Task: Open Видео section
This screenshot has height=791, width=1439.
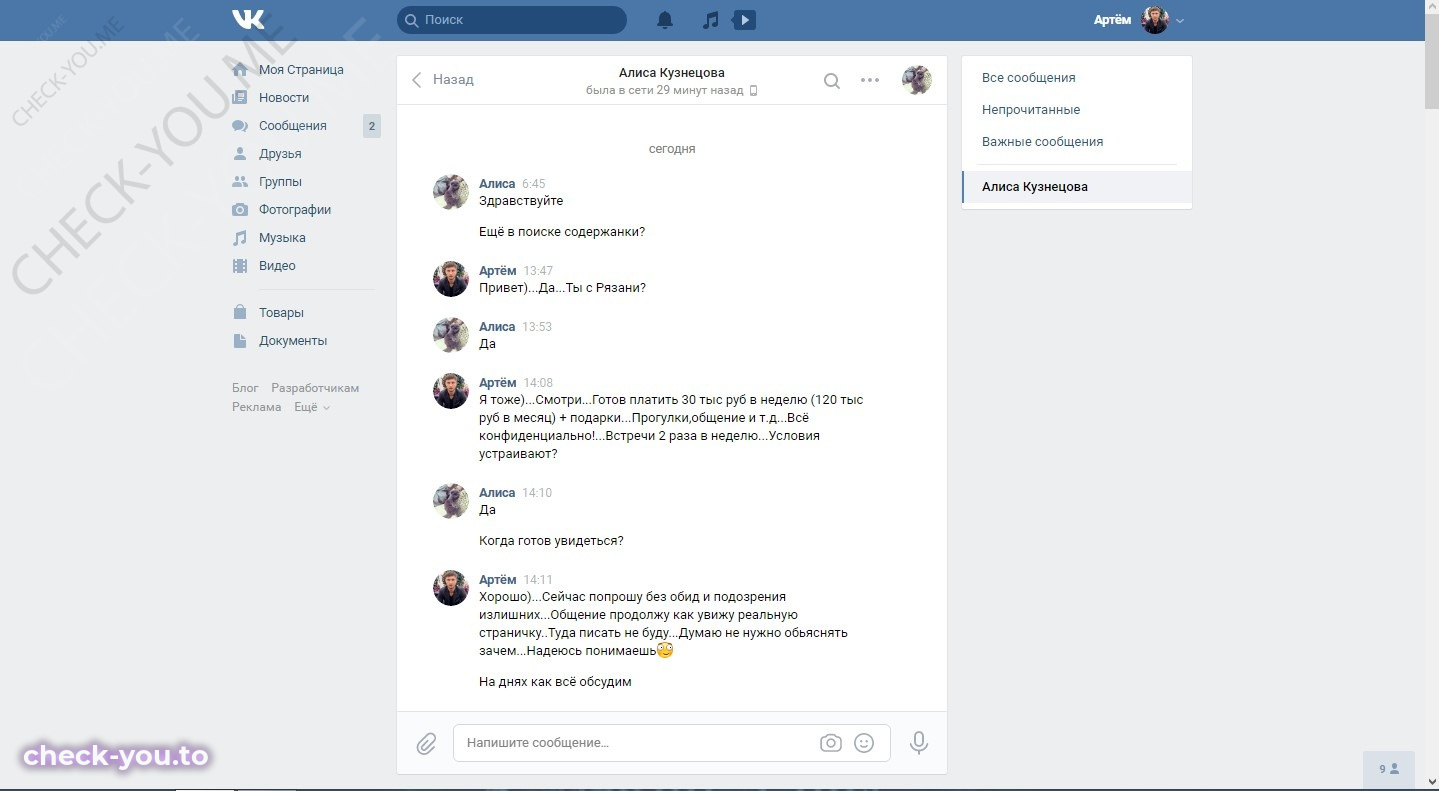Action: click(277, 266)
